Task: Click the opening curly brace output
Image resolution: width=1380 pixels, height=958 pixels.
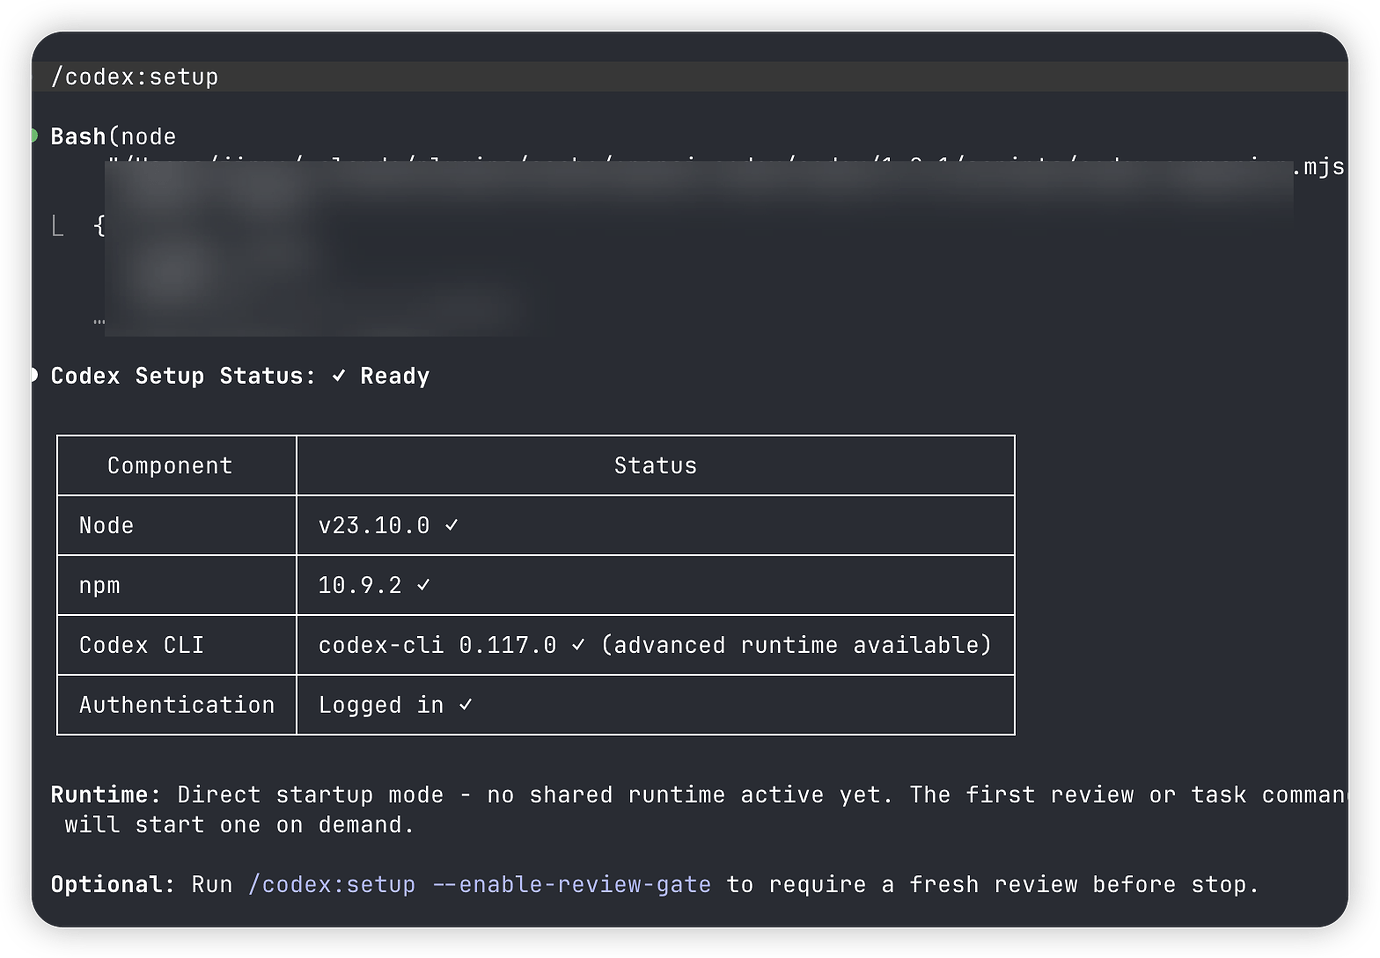Action: click(x=99, y=226)
